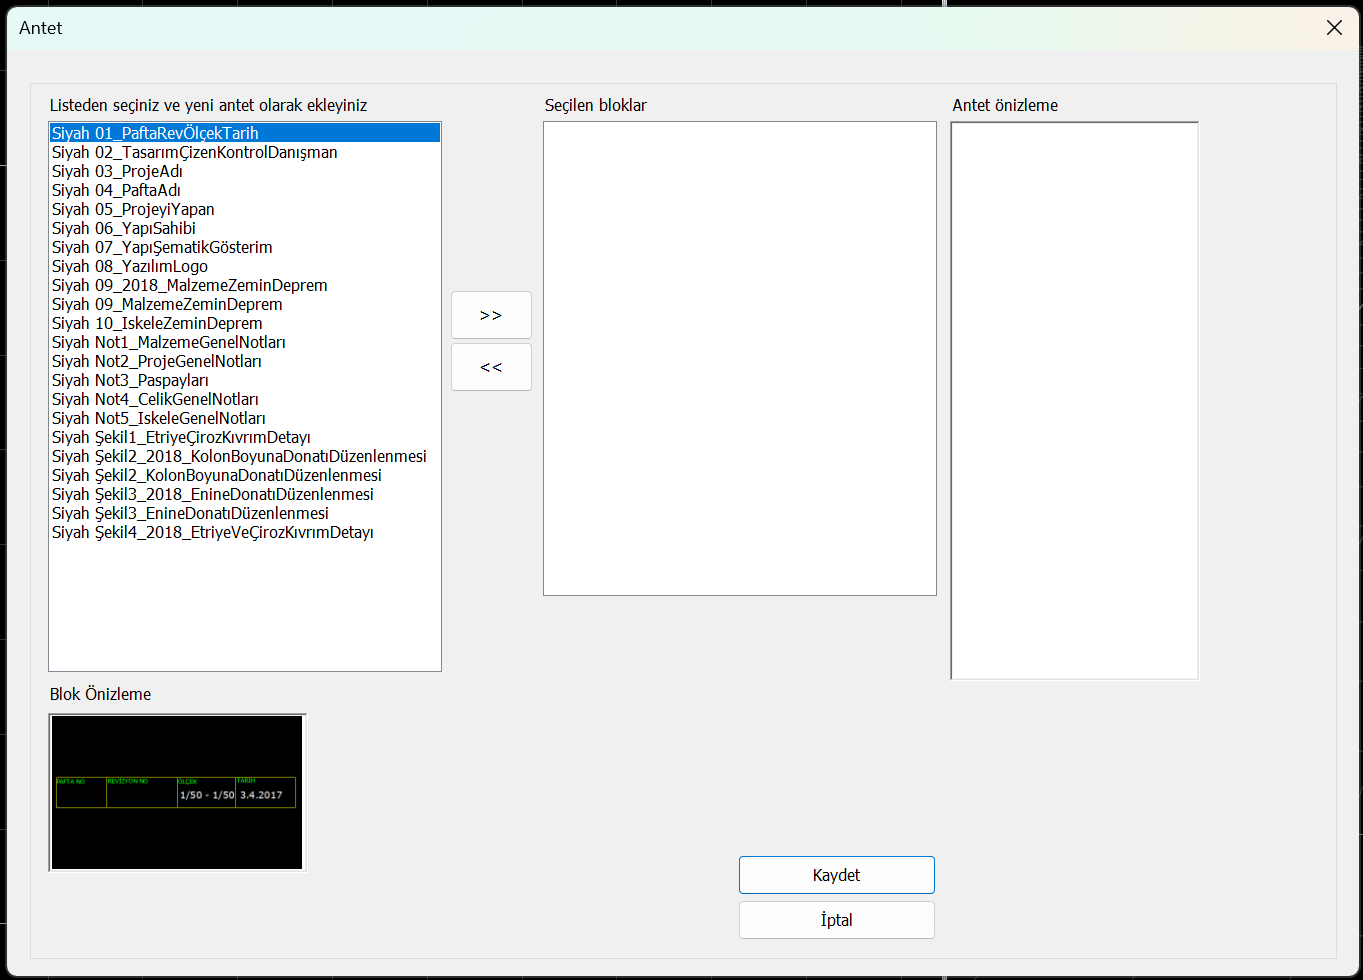Select Siyah 05_ProjeyiYapan block
Image resolution: width=1363 pixels, height=980 pixels.
133,209
